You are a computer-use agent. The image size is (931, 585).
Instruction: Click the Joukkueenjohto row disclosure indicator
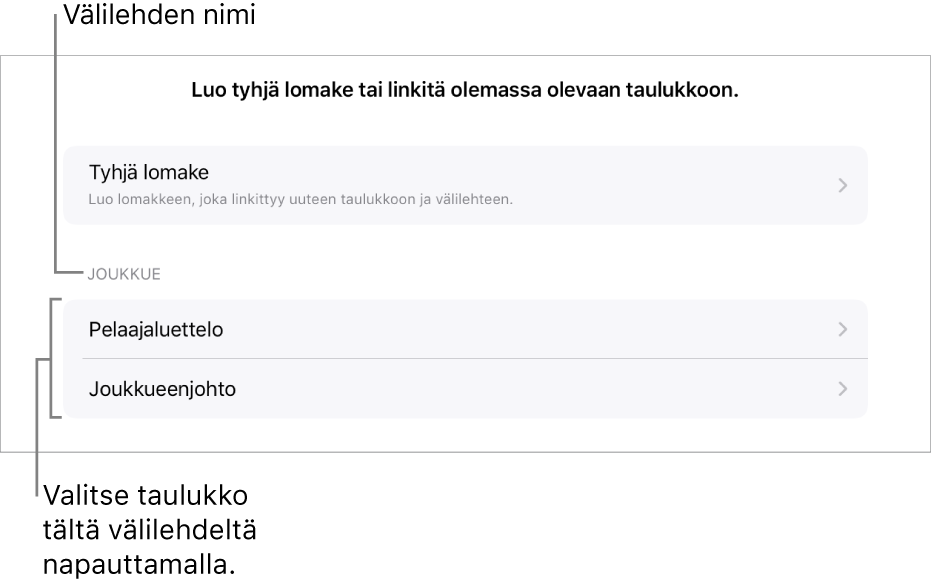click(845, 388)
